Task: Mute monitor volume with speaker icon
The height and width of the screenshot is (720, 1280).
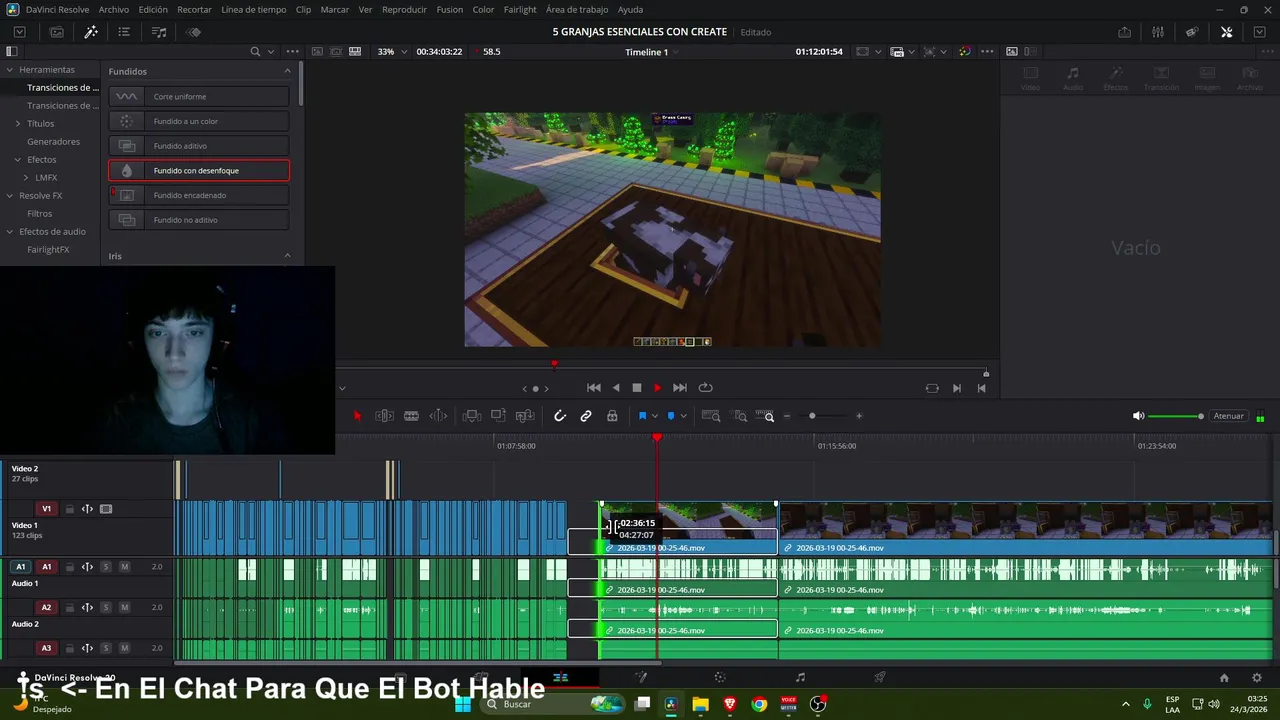Action: tap(1138, 416)
